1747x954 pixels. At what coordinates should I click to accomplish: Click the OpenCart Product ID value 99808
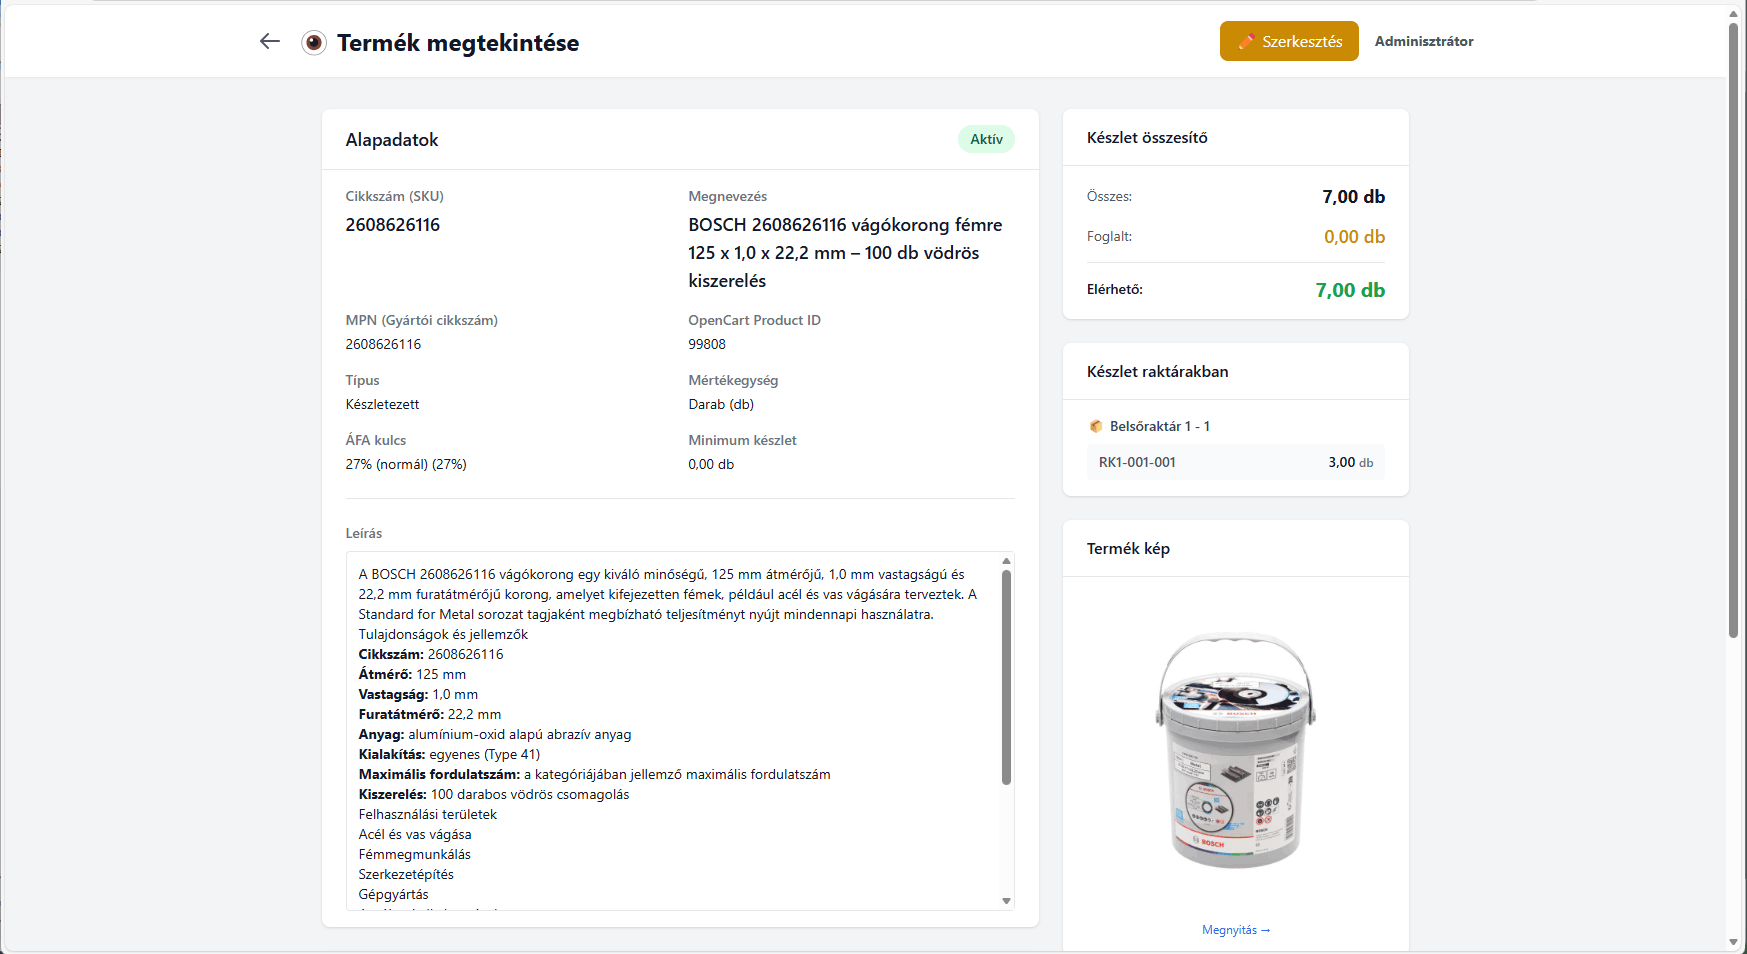click(x=707, y=344)
